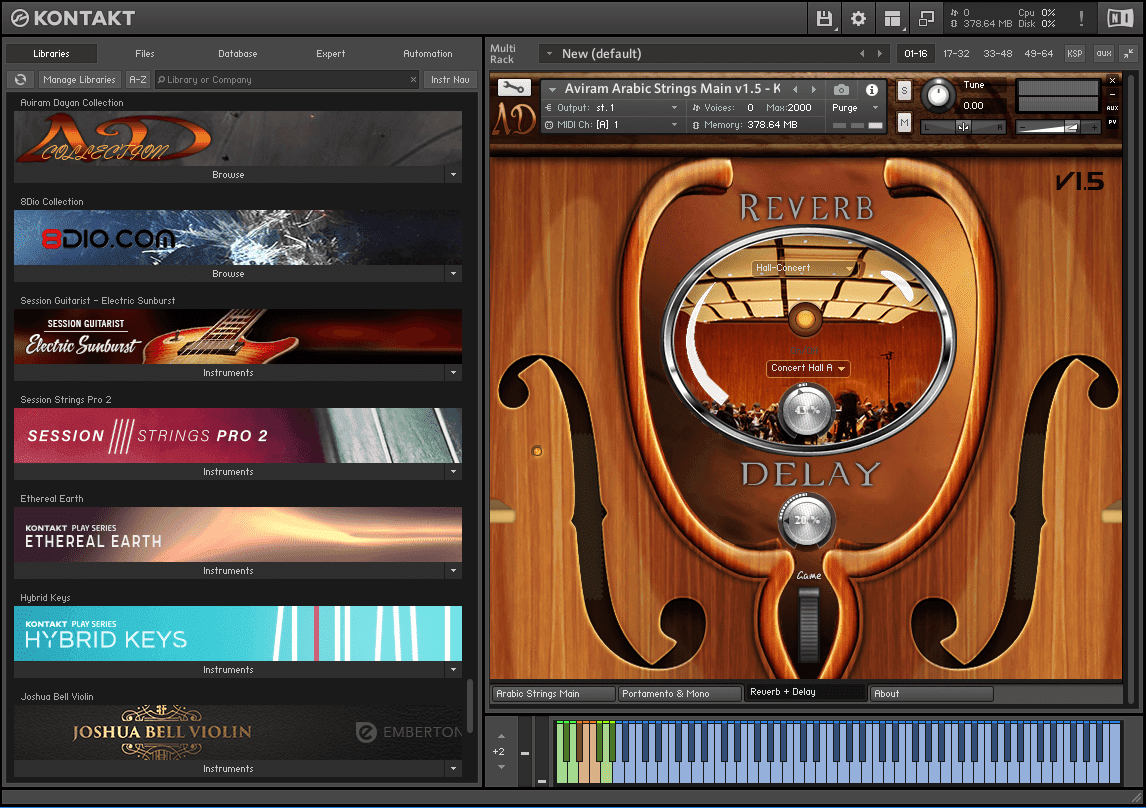Select next instrument arrow in instrument header
The image size is (1146, 808).
tap(813, 89)
